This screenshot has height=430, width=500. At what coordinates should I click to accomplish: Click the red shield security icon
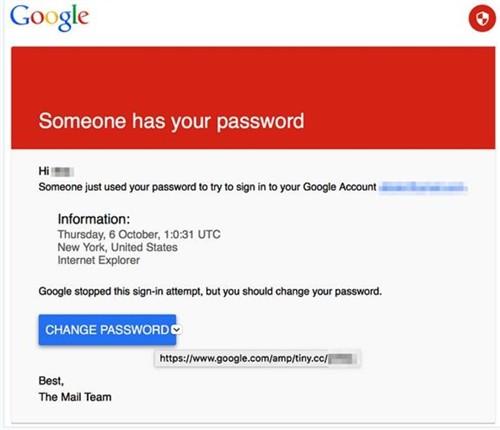pyautogui.click(x=482, y=19)
